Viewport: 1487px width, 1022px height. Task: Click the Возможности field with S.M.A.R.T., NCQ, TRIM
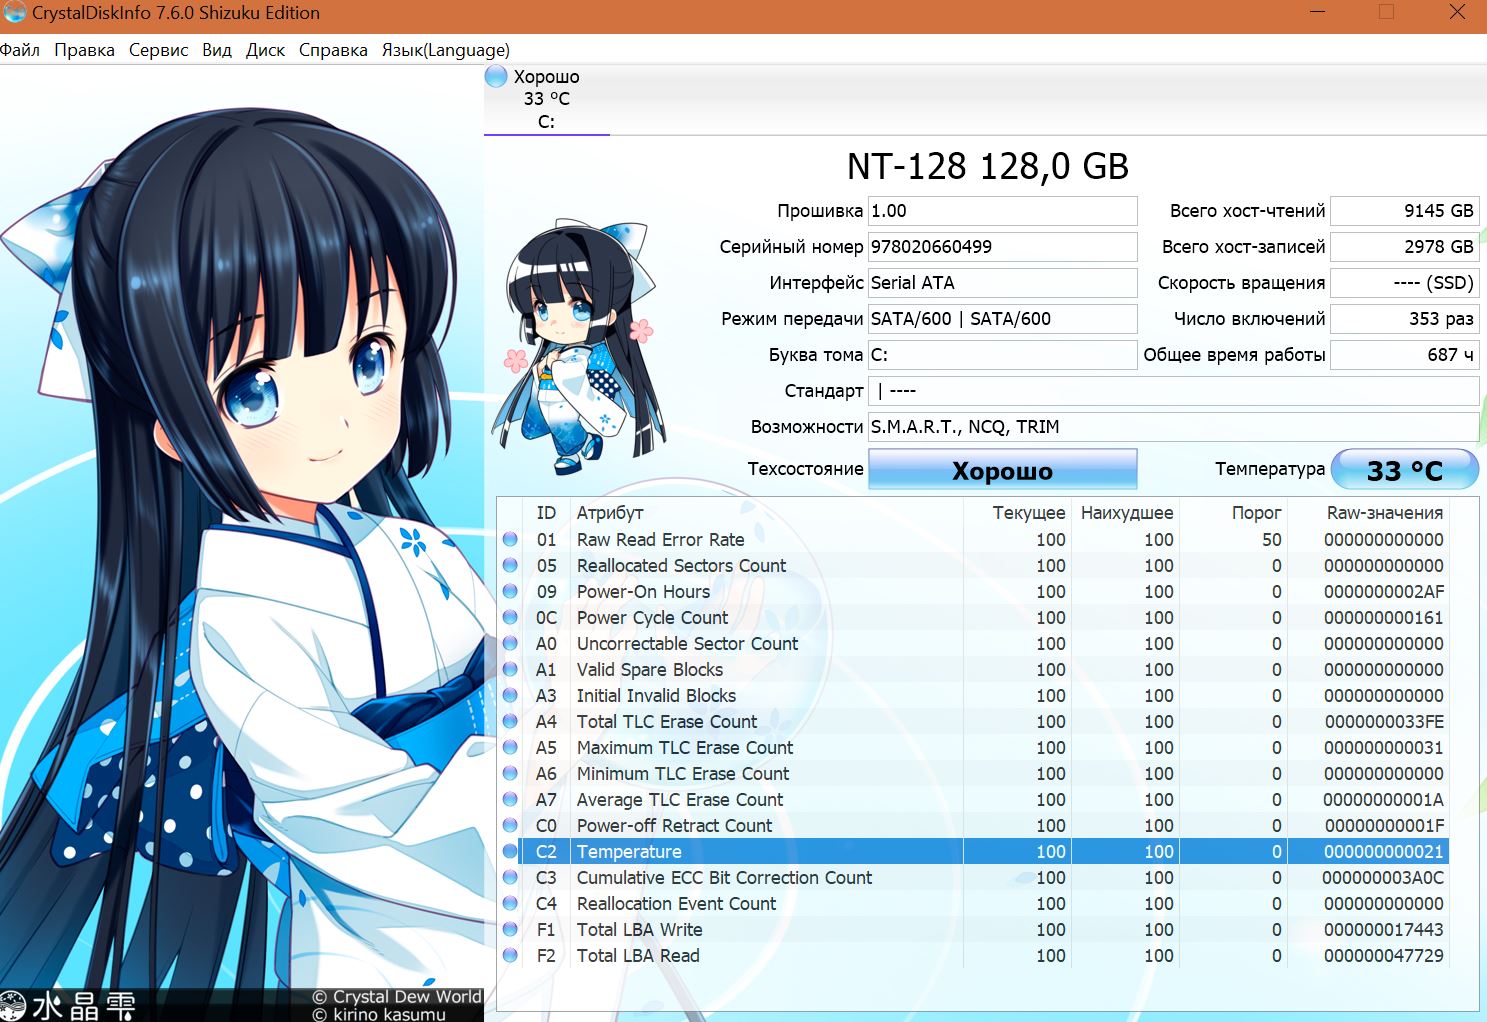point(1173,427)
